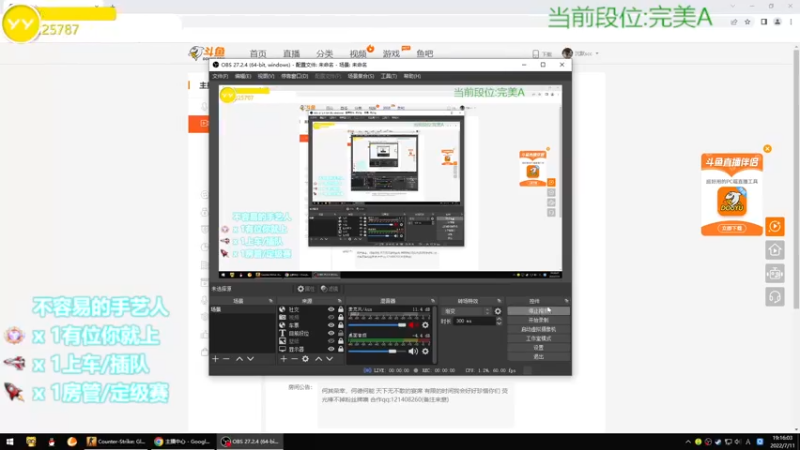Pop out the Audio Mixer dock panel
The width and height of the screenshot is (800, 450).
433,301
